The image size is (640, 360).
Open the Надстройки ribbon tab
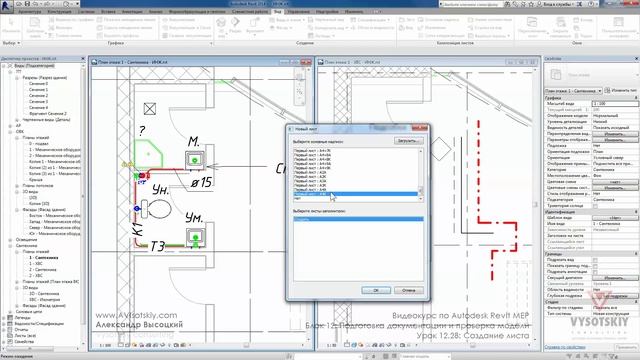[x=327, y=12]
